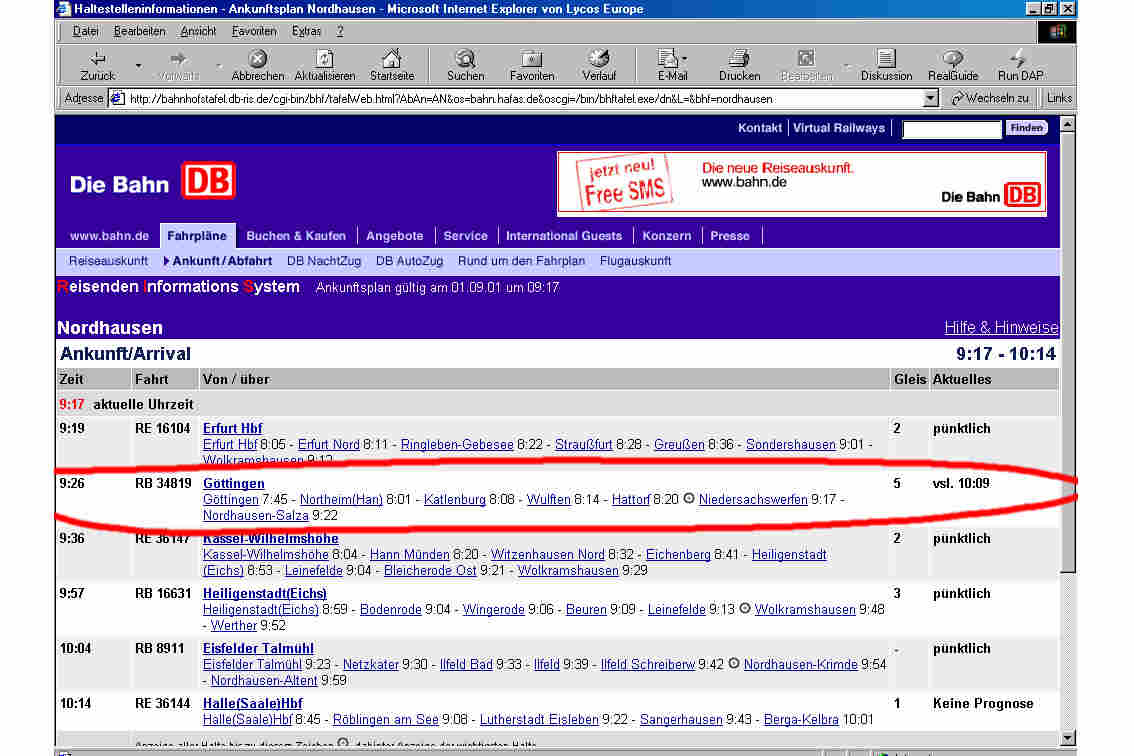The height and width of the screenshot is (756, 1134).
Task: Expand the address bar dropdown arrow
Action: pos(931,98)
